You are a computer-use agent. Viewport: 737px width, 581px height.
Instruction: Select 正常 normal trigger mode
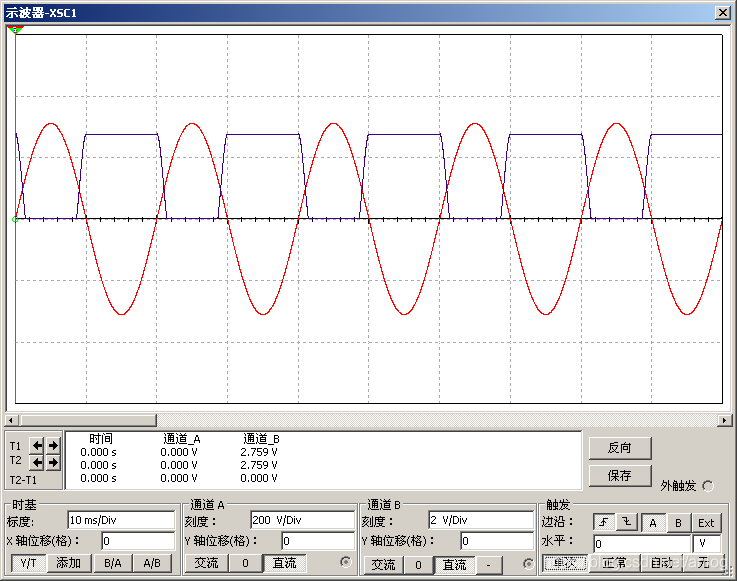click(x=614, y=563)
